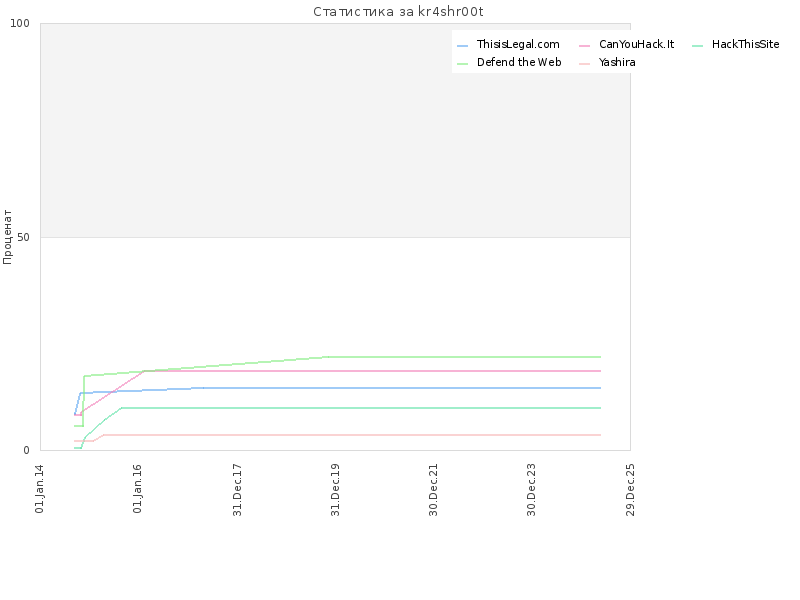The height and width of the screenshot is (600, 800).
Task: Click the 01.Jan.14 x-axis date label
Action: point(40,488)
